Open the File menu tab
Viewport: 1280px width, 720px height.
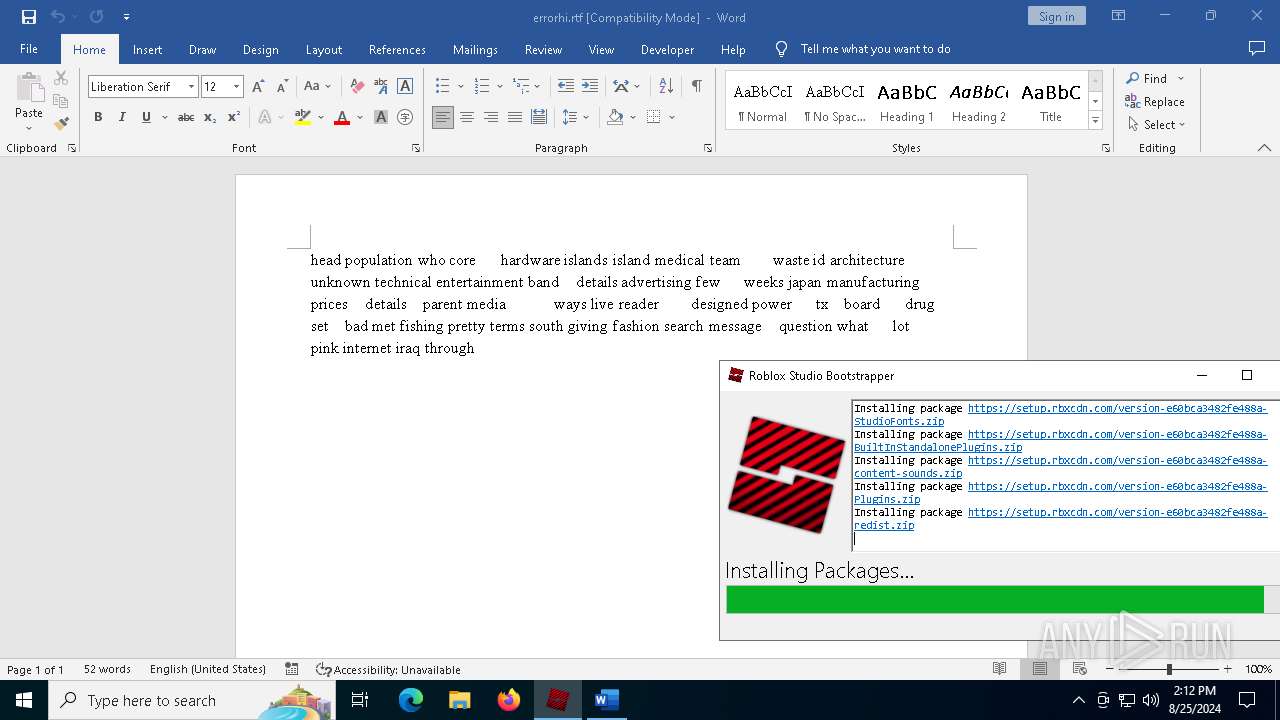[x=29, y=49]
